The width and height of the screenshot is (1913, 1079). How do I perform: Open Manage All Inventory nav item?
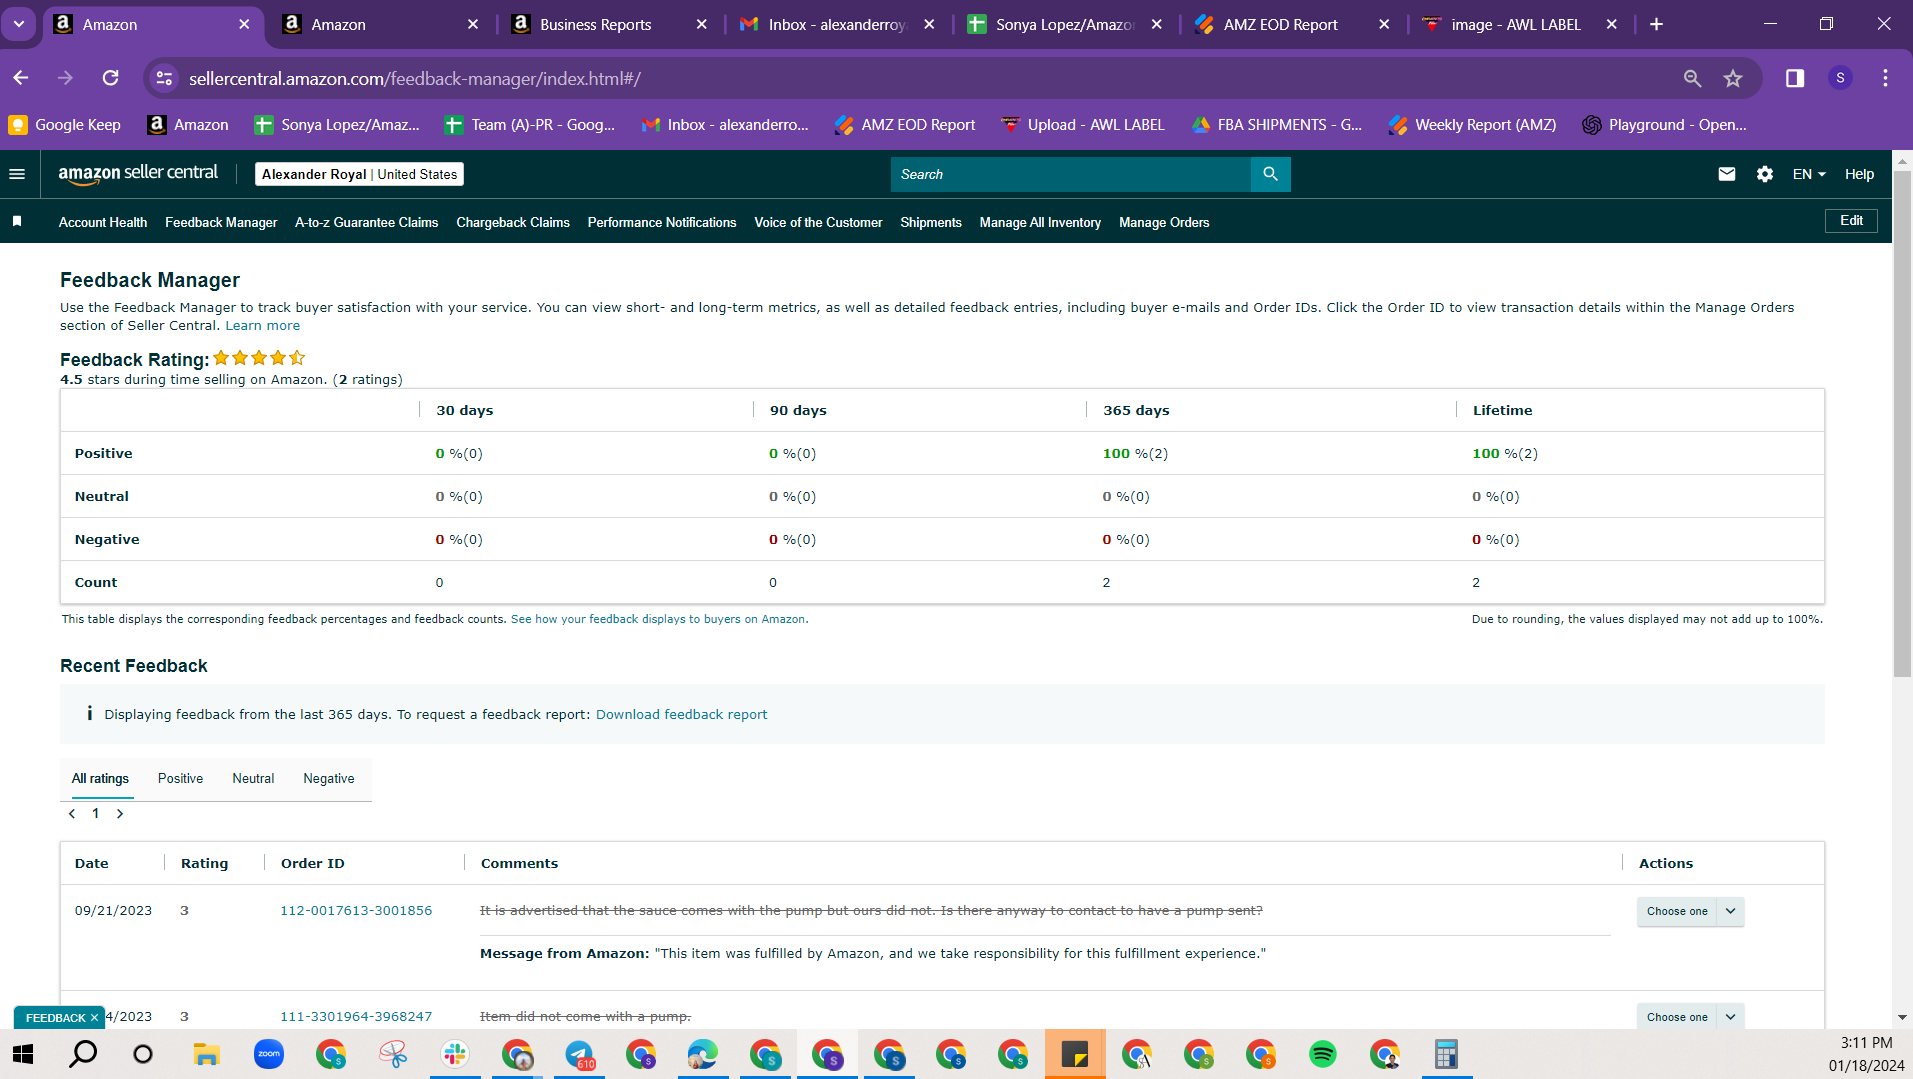point(1040,222)
